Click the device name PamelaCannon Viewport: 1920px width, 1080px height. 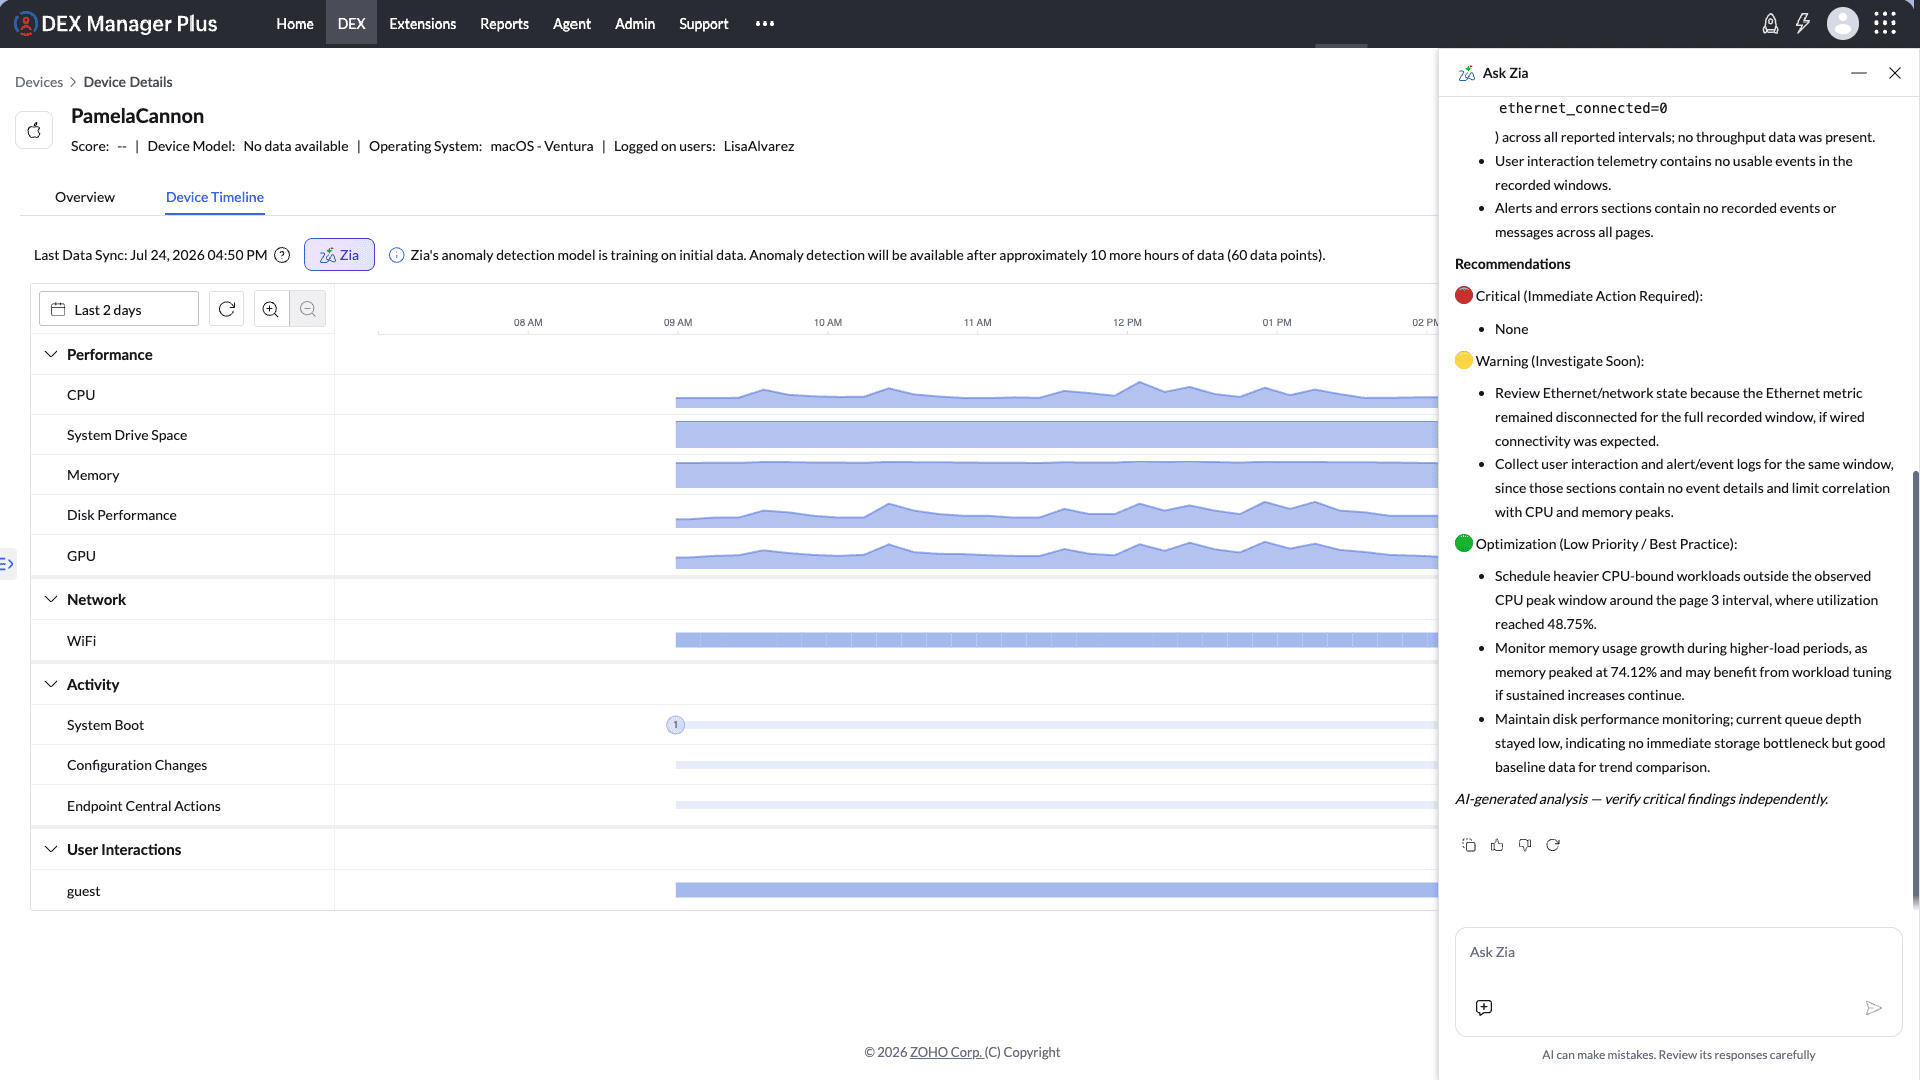[x=137, y=116]
